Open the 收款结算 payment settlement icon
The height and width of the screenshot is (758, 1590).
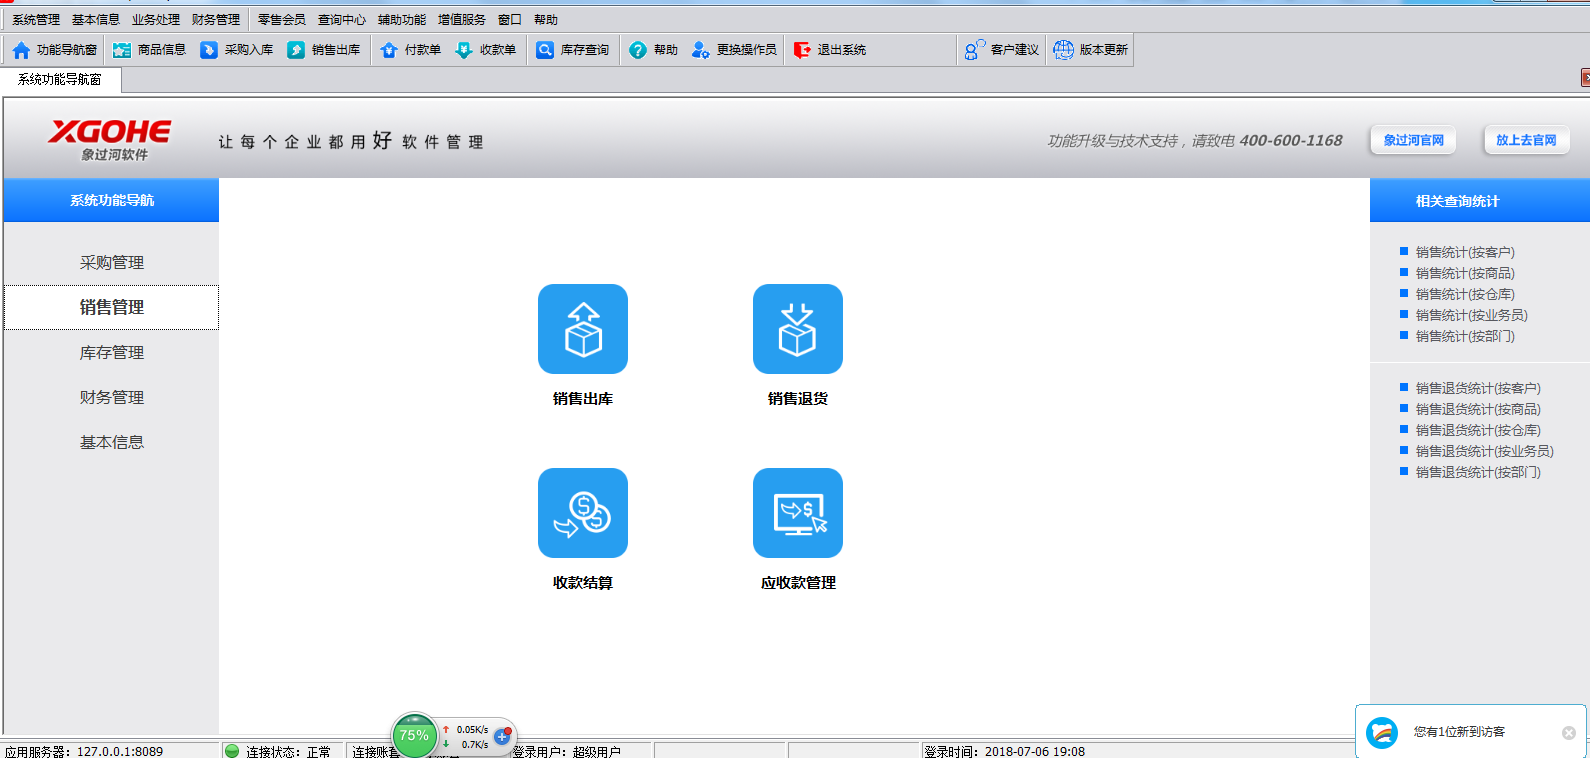click(582, 513)
